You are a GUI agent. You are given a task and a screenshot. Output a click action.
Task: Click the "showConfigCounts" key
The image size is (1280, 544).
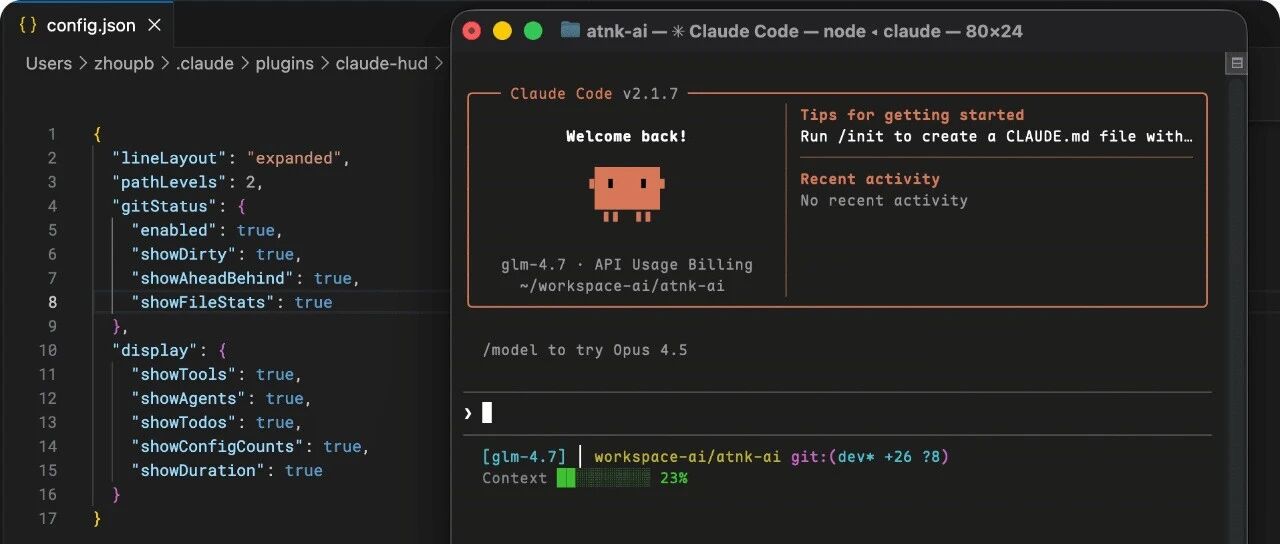click(218, 446)
